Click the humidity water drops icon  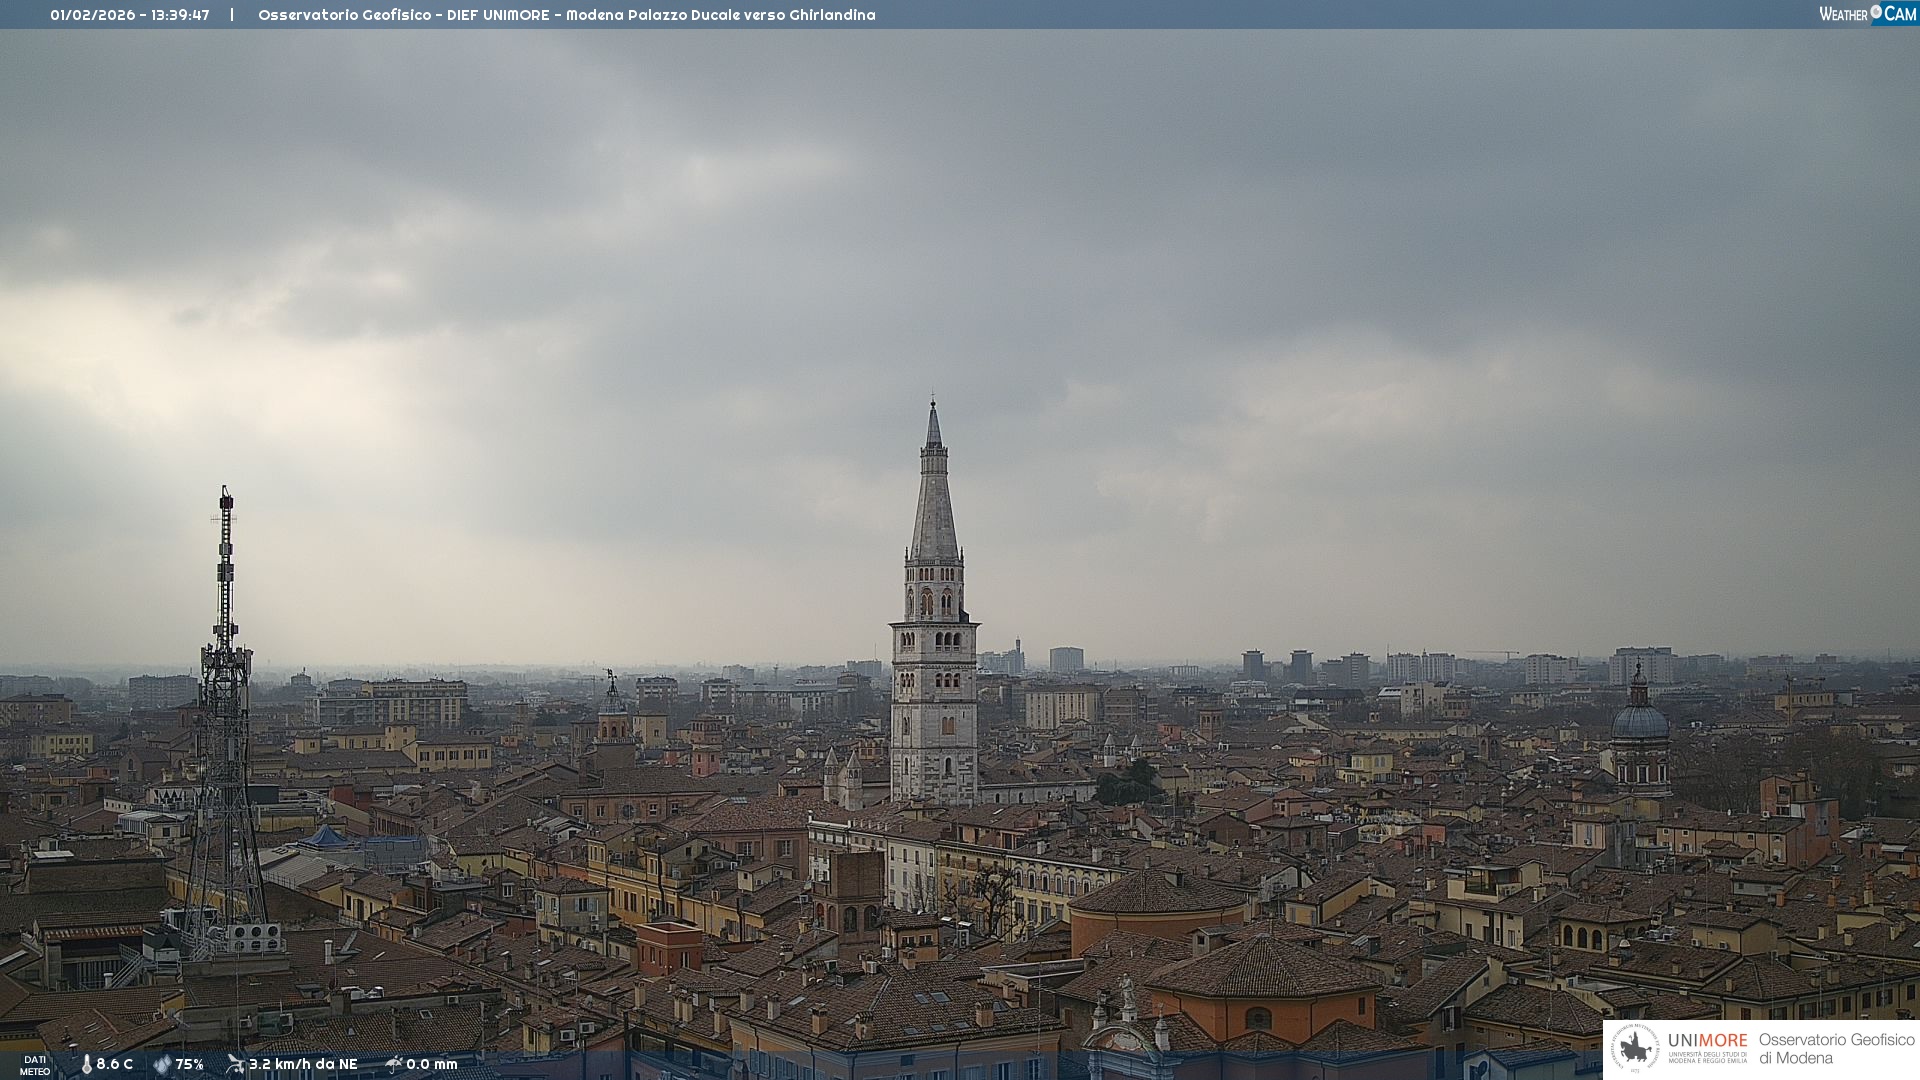(162, 1064)
